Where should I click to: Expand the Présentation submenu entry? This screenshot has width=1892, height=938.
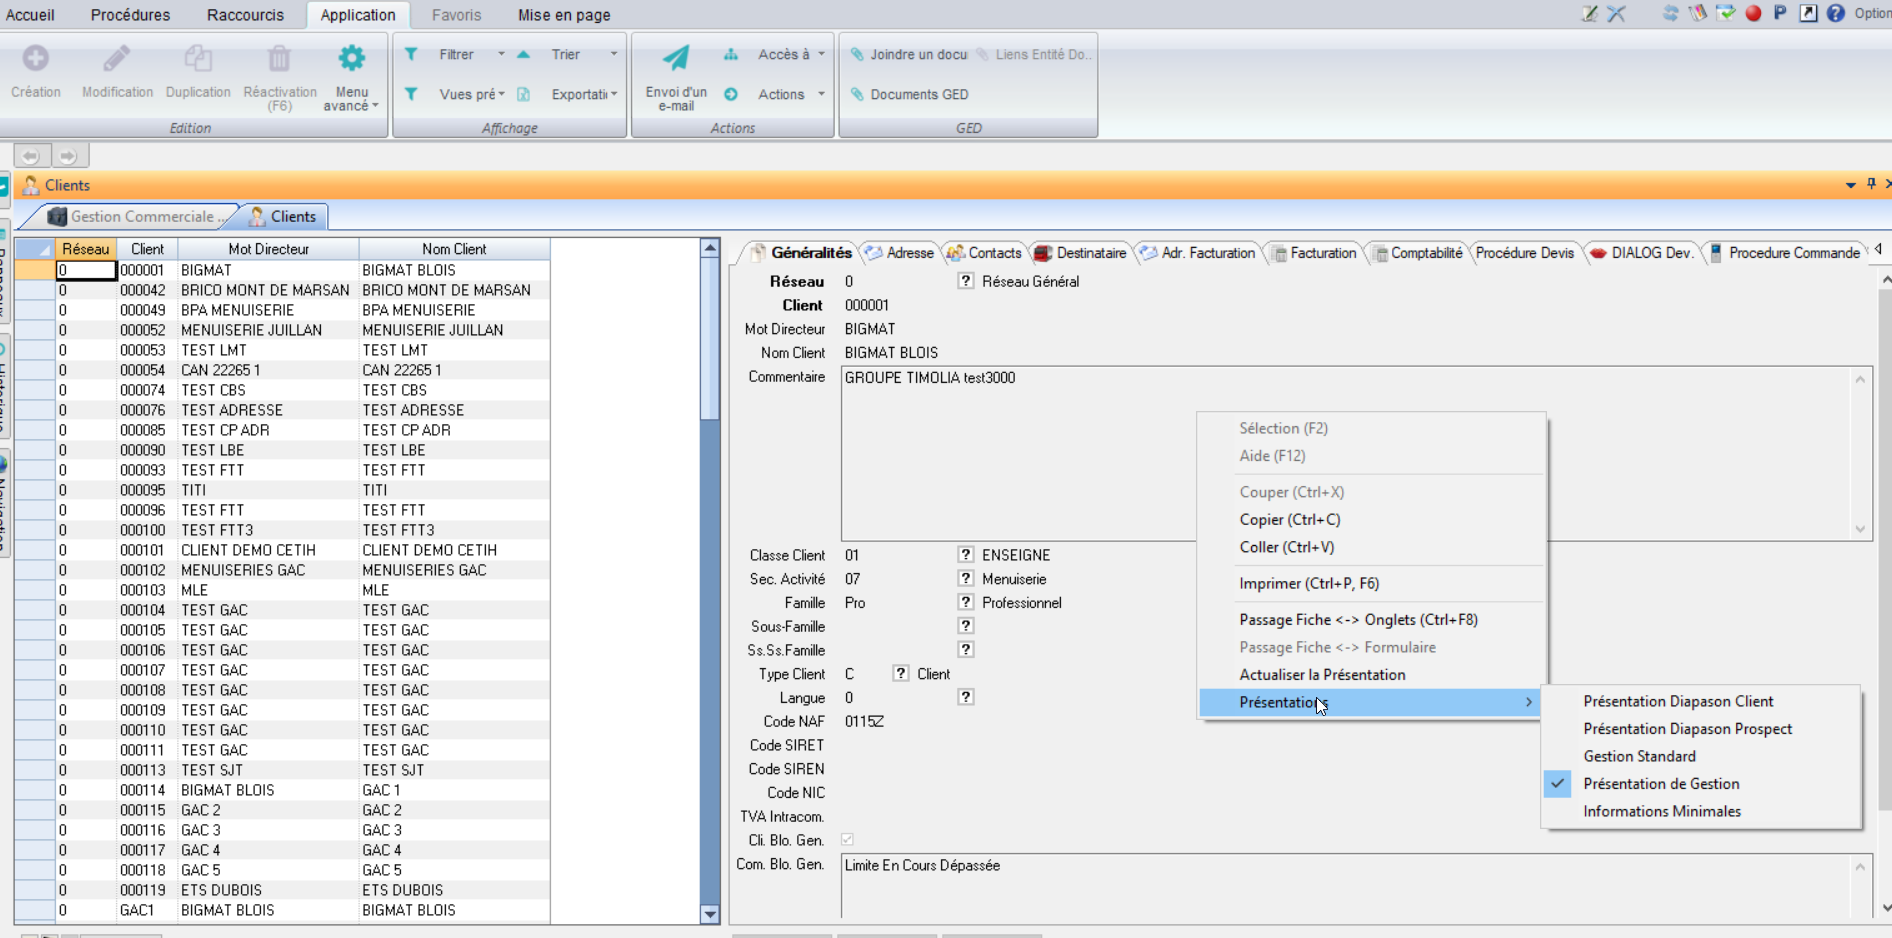click(1370, 702)
